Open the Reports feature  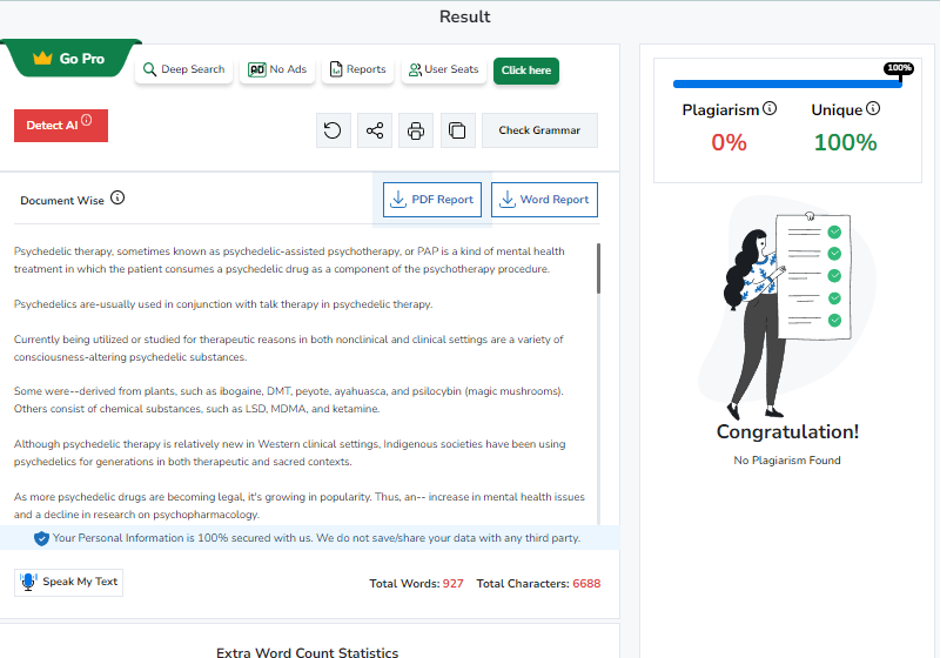358,70
